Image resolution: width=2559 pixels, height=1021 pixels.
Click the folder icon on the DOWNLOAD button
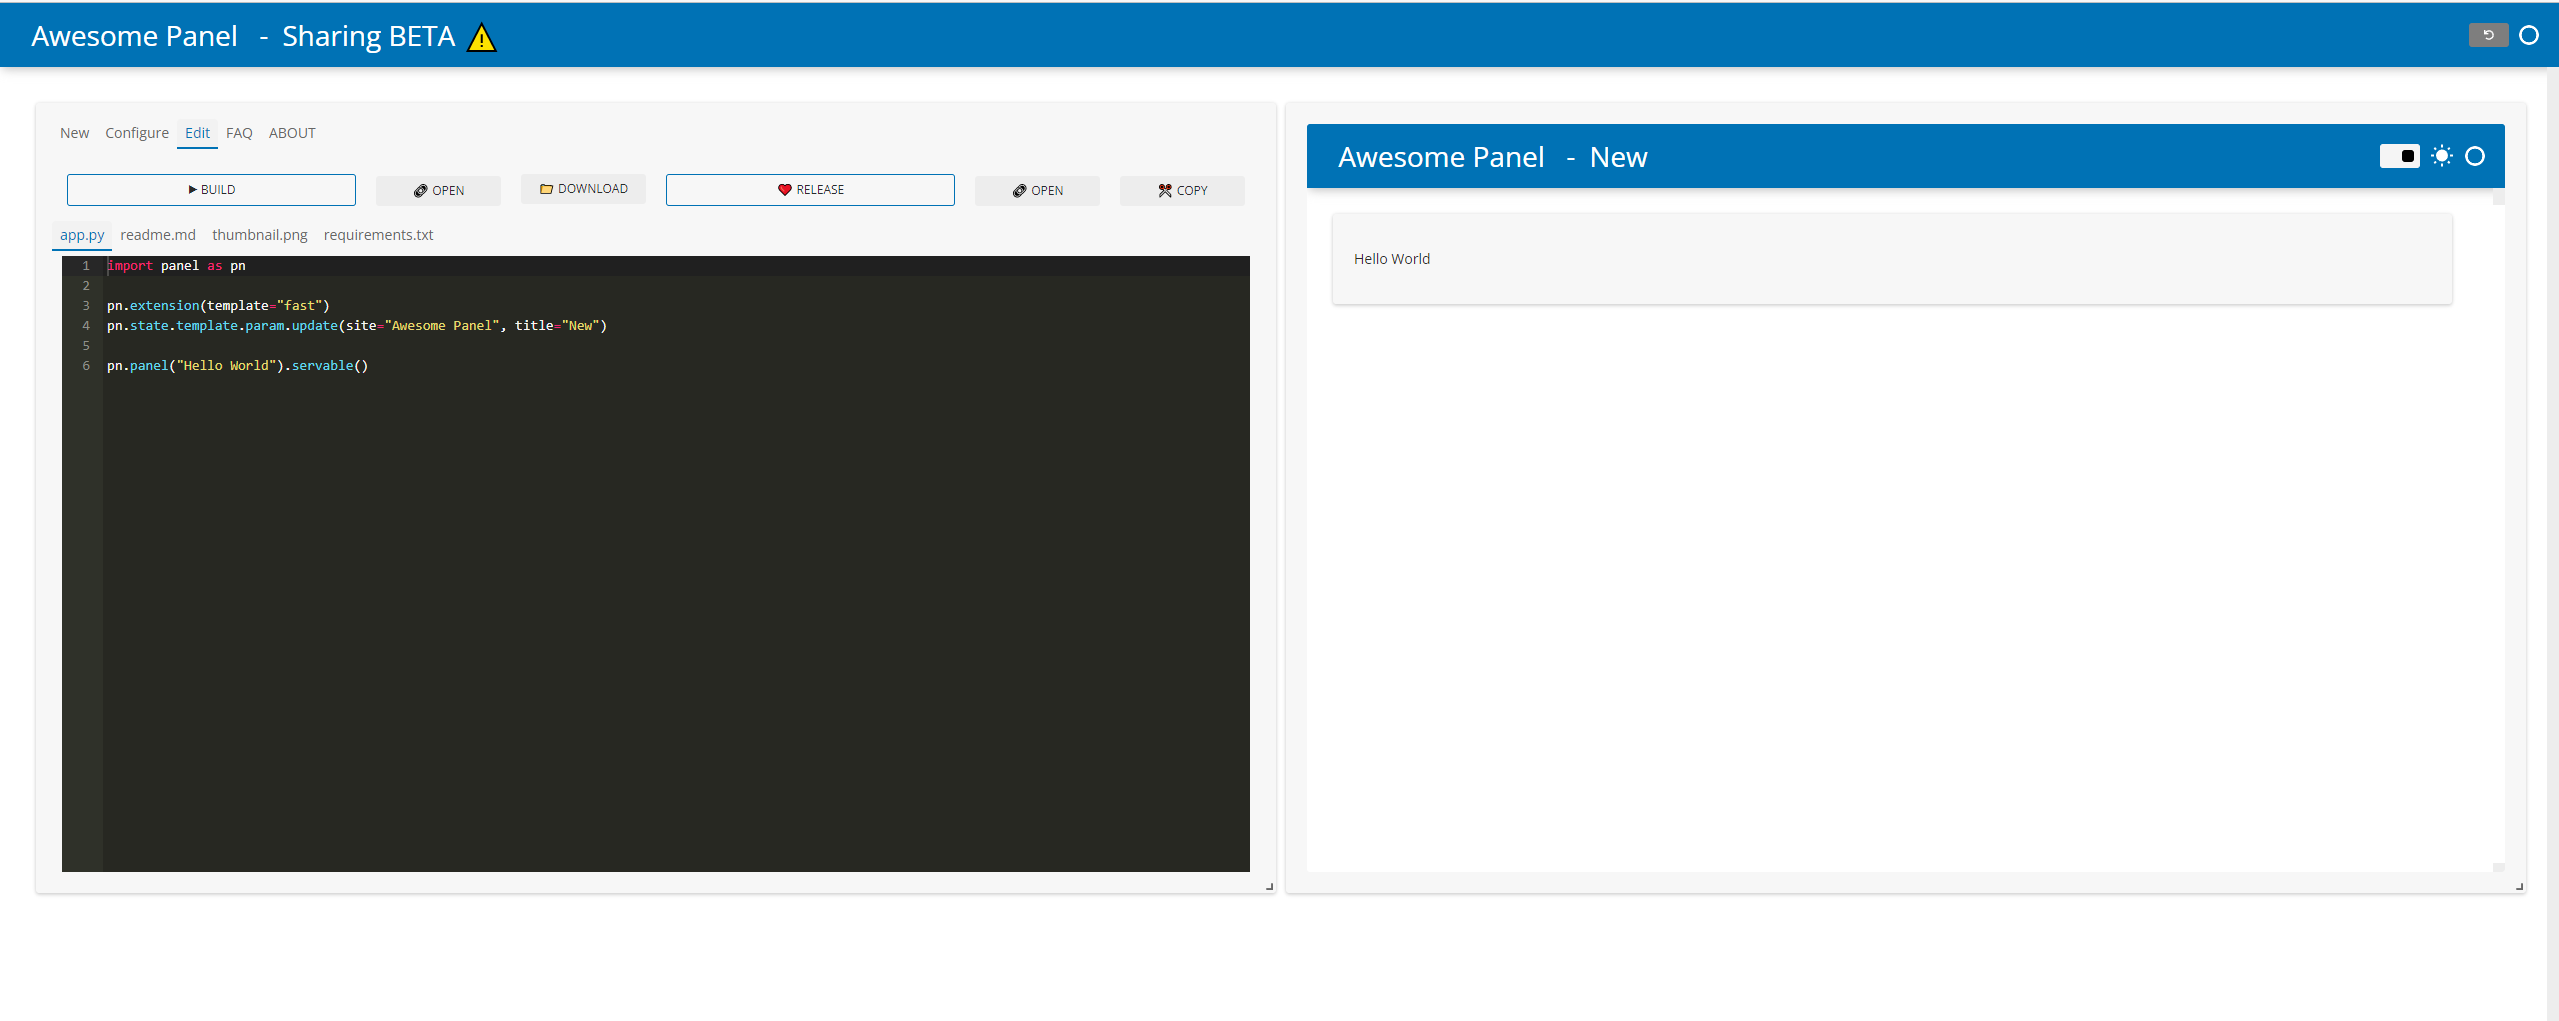click(546, 188)
